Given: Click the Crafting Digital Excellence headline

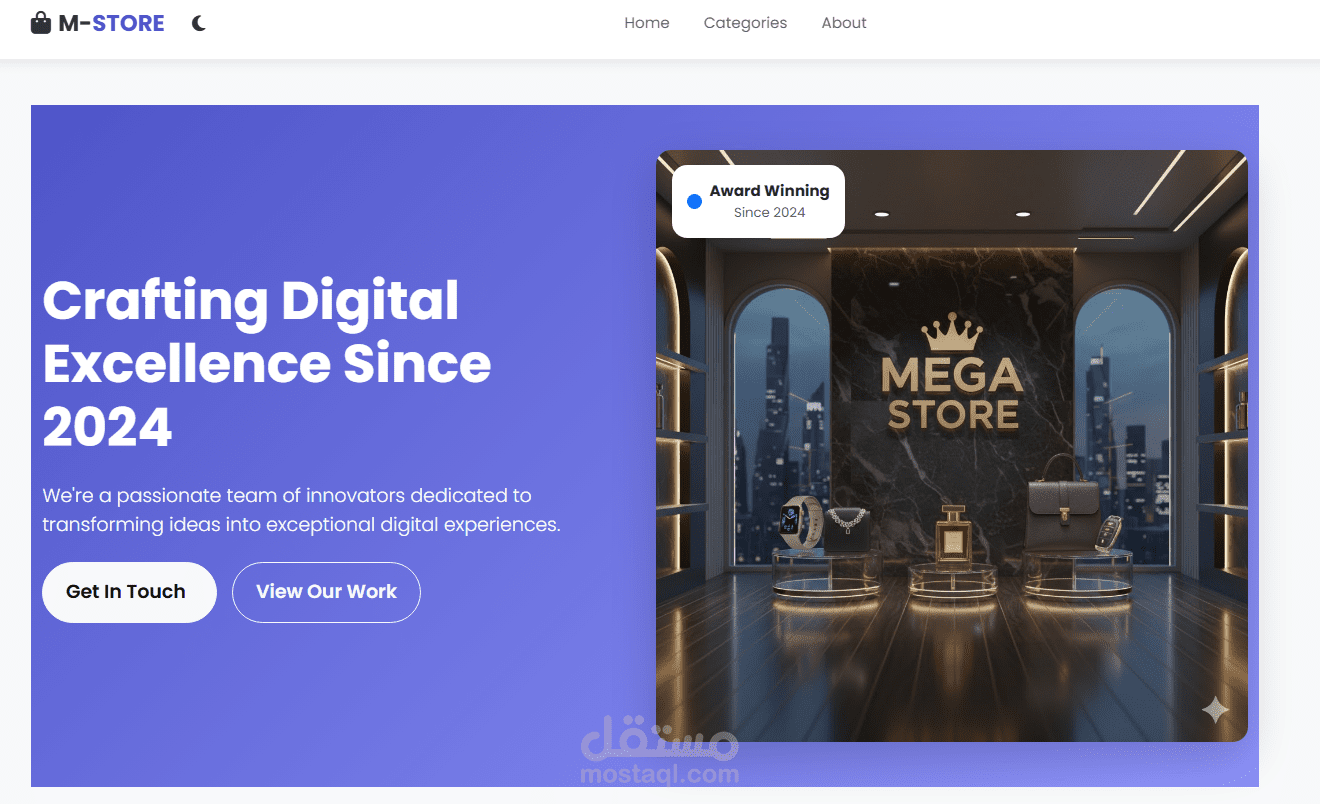Looking at the screenshot, I should (267, 364).
